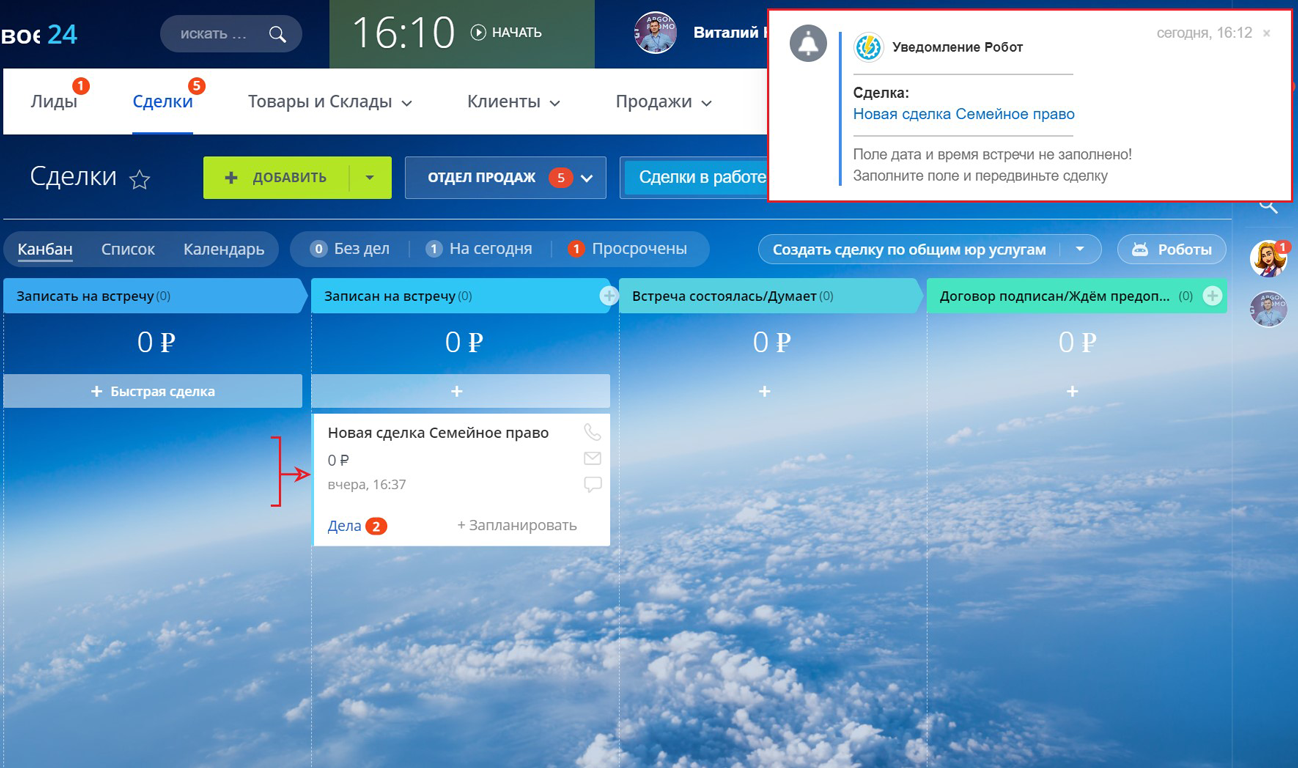
Task: Open the Новая сделка Семейное право deal card title
Action: [438, 433]
